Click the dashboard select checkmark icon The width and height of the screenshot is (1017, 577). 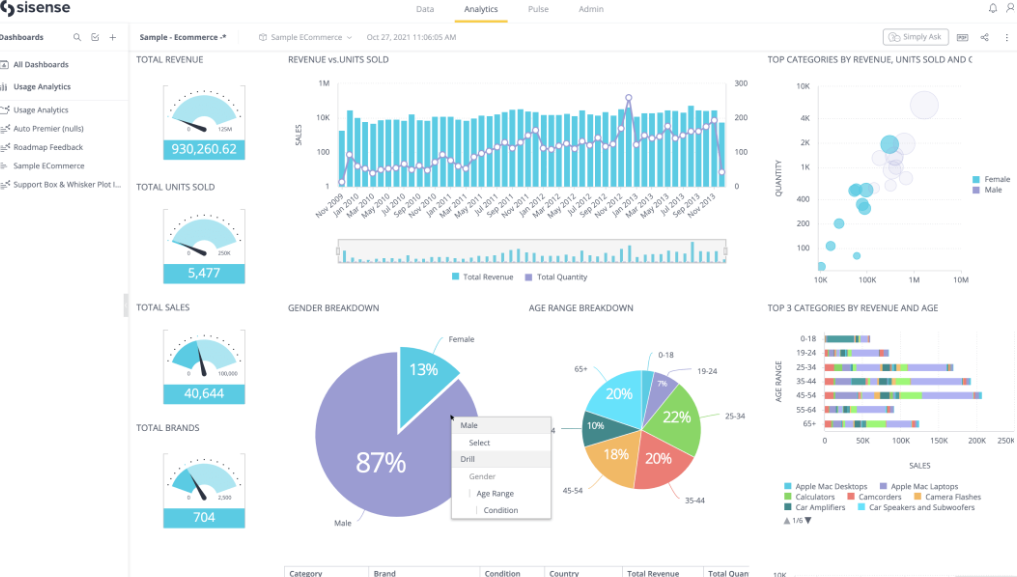pyautogui.click(x=95, y=38)
